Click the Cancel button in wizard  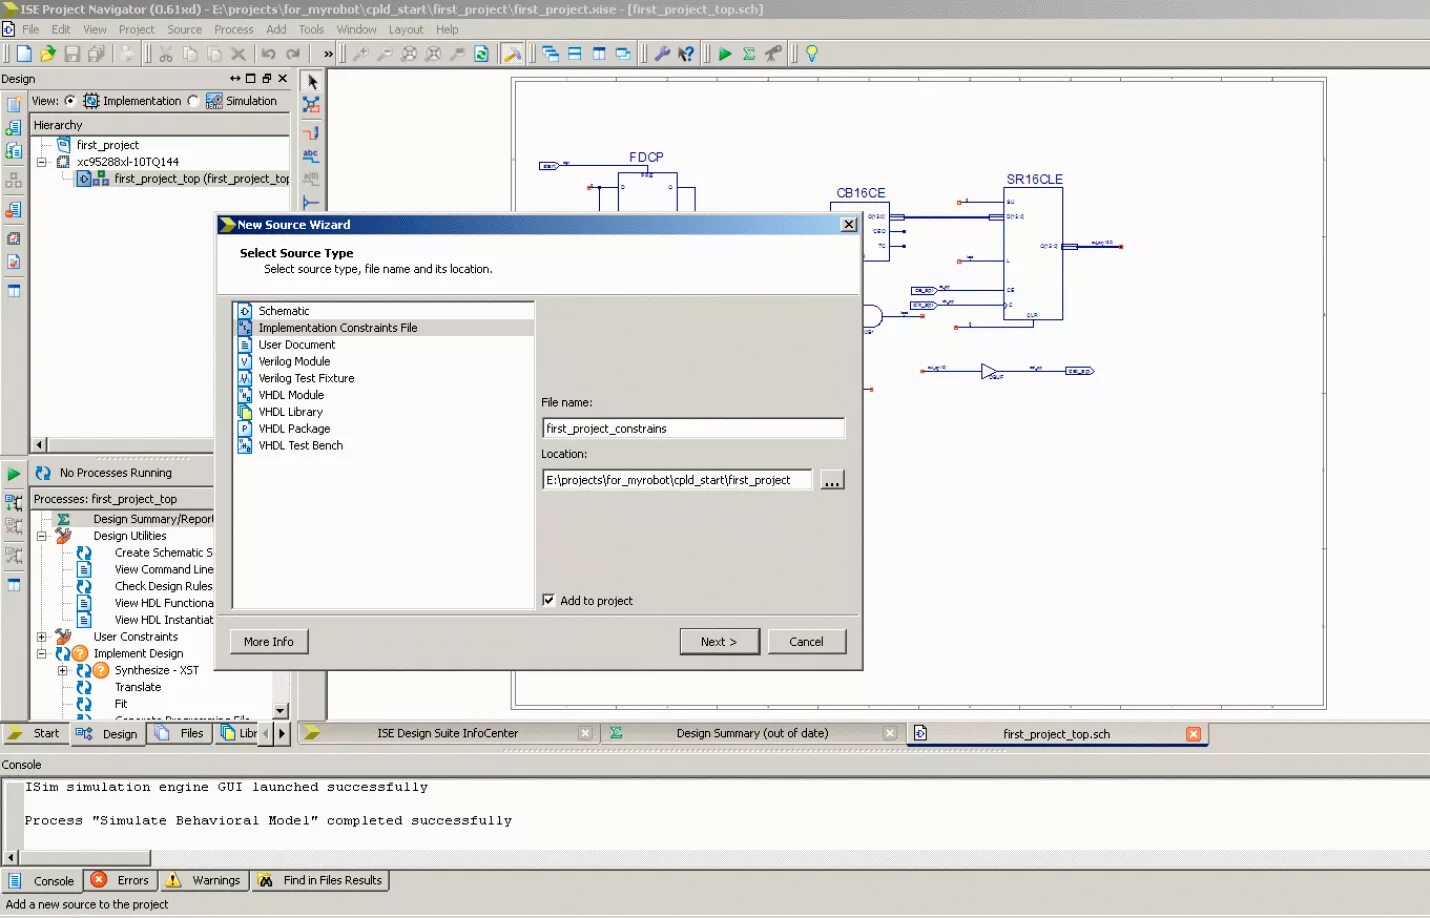[x=806, y=641]
